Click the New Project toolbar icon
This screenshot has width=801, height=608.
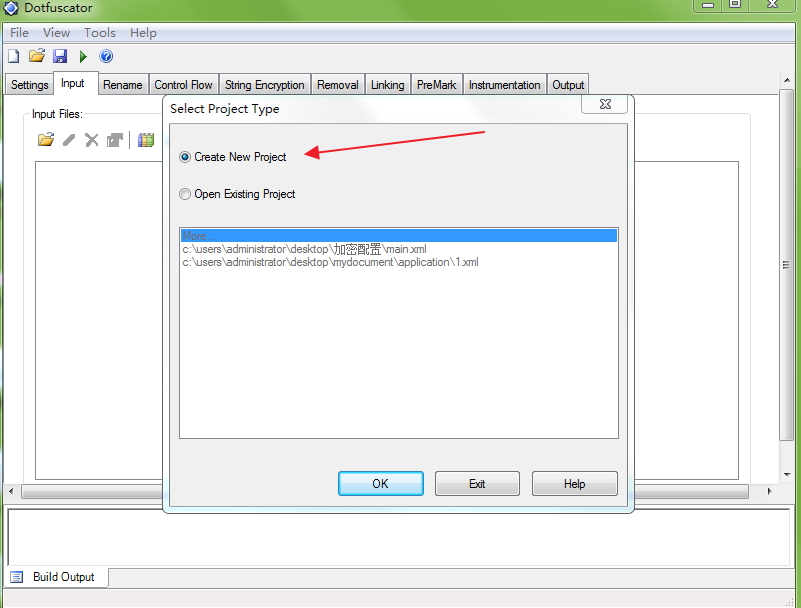pos(14,56)
